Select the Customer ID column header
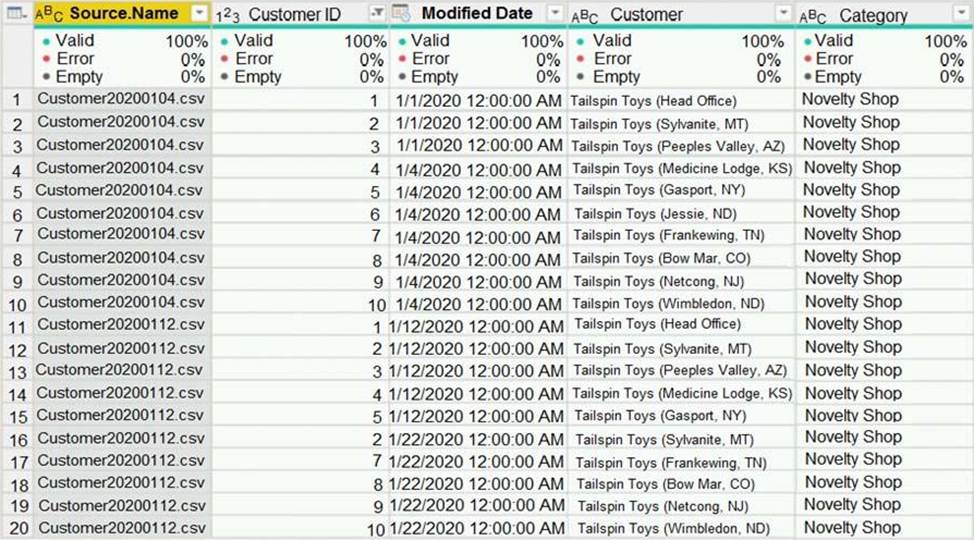 296,15
